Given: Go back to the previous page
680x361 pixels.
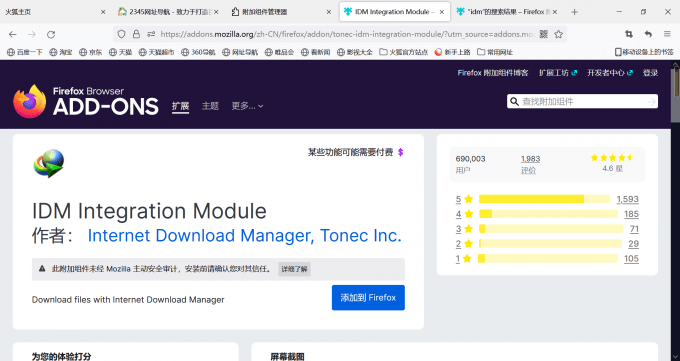Looking at the screenshot, I should tap(13, 34).
